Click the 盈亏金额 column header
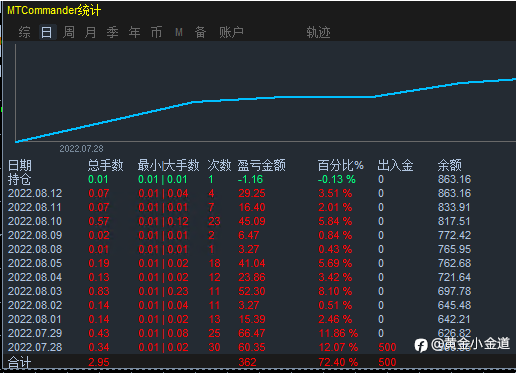The height and width of the screenshot is (373, 516). [x=262, y=165]
